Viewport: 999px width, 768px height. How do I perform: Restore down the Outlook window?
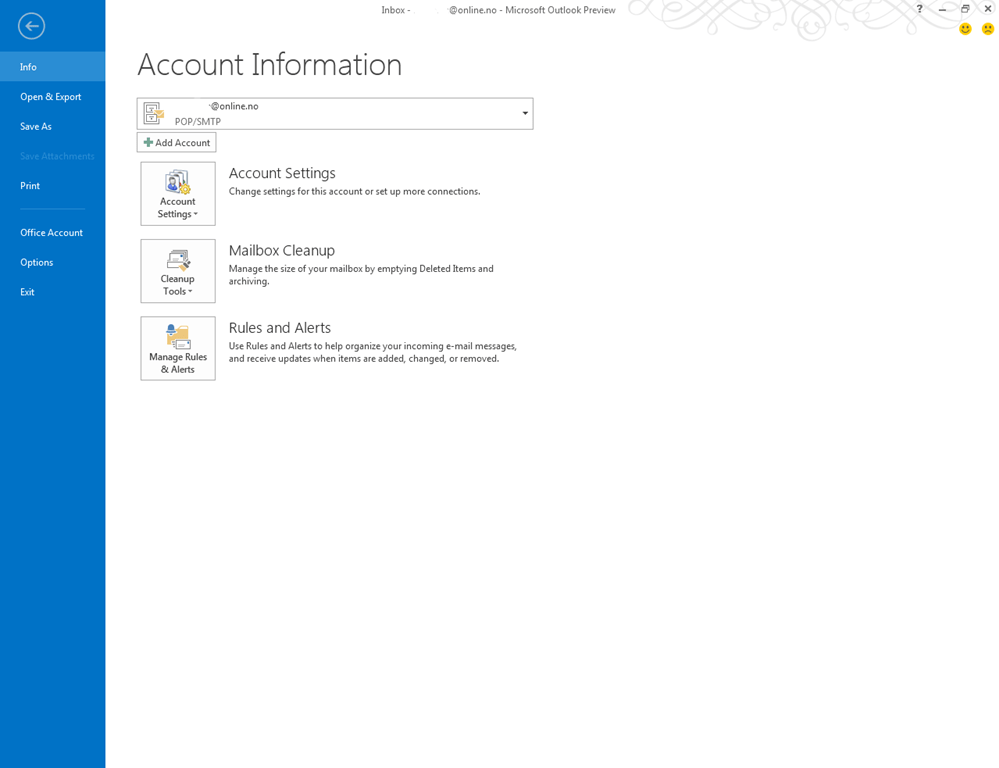[965, 9]
